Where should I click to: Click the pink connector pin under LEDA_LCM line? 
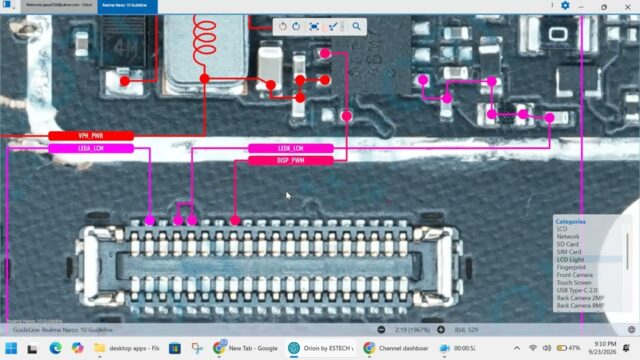coord(150,221)
